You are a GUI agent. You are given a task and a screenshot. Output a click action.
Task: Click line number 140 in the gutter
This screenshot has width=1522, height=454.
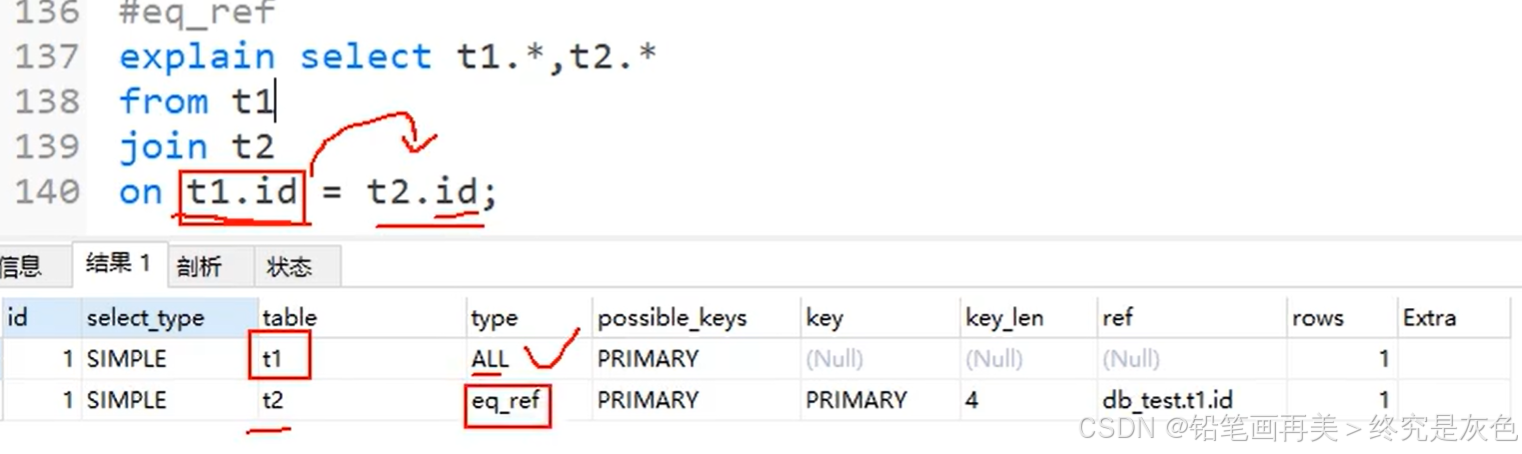pyautogui.click(x=47, y=191)
